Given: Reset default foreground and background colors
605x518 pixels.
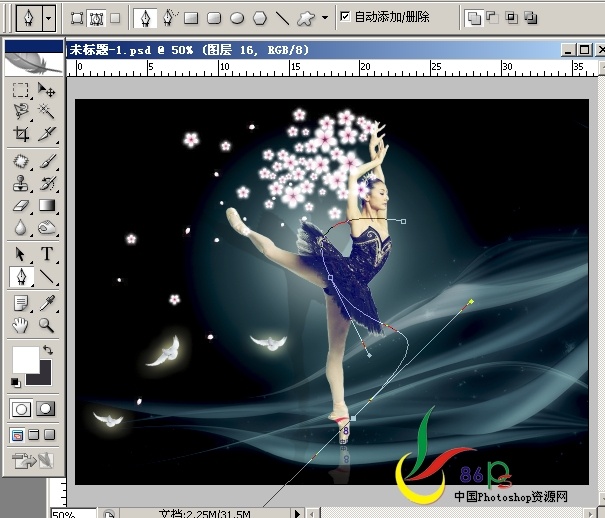Looking at the screenshot, I should [16, 383].
